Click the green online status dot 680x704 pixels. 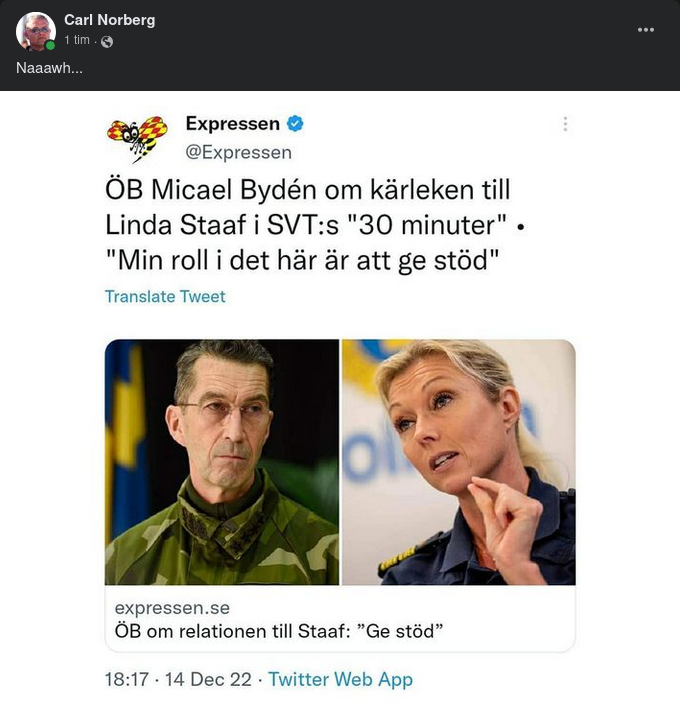[x=50, y=45]
